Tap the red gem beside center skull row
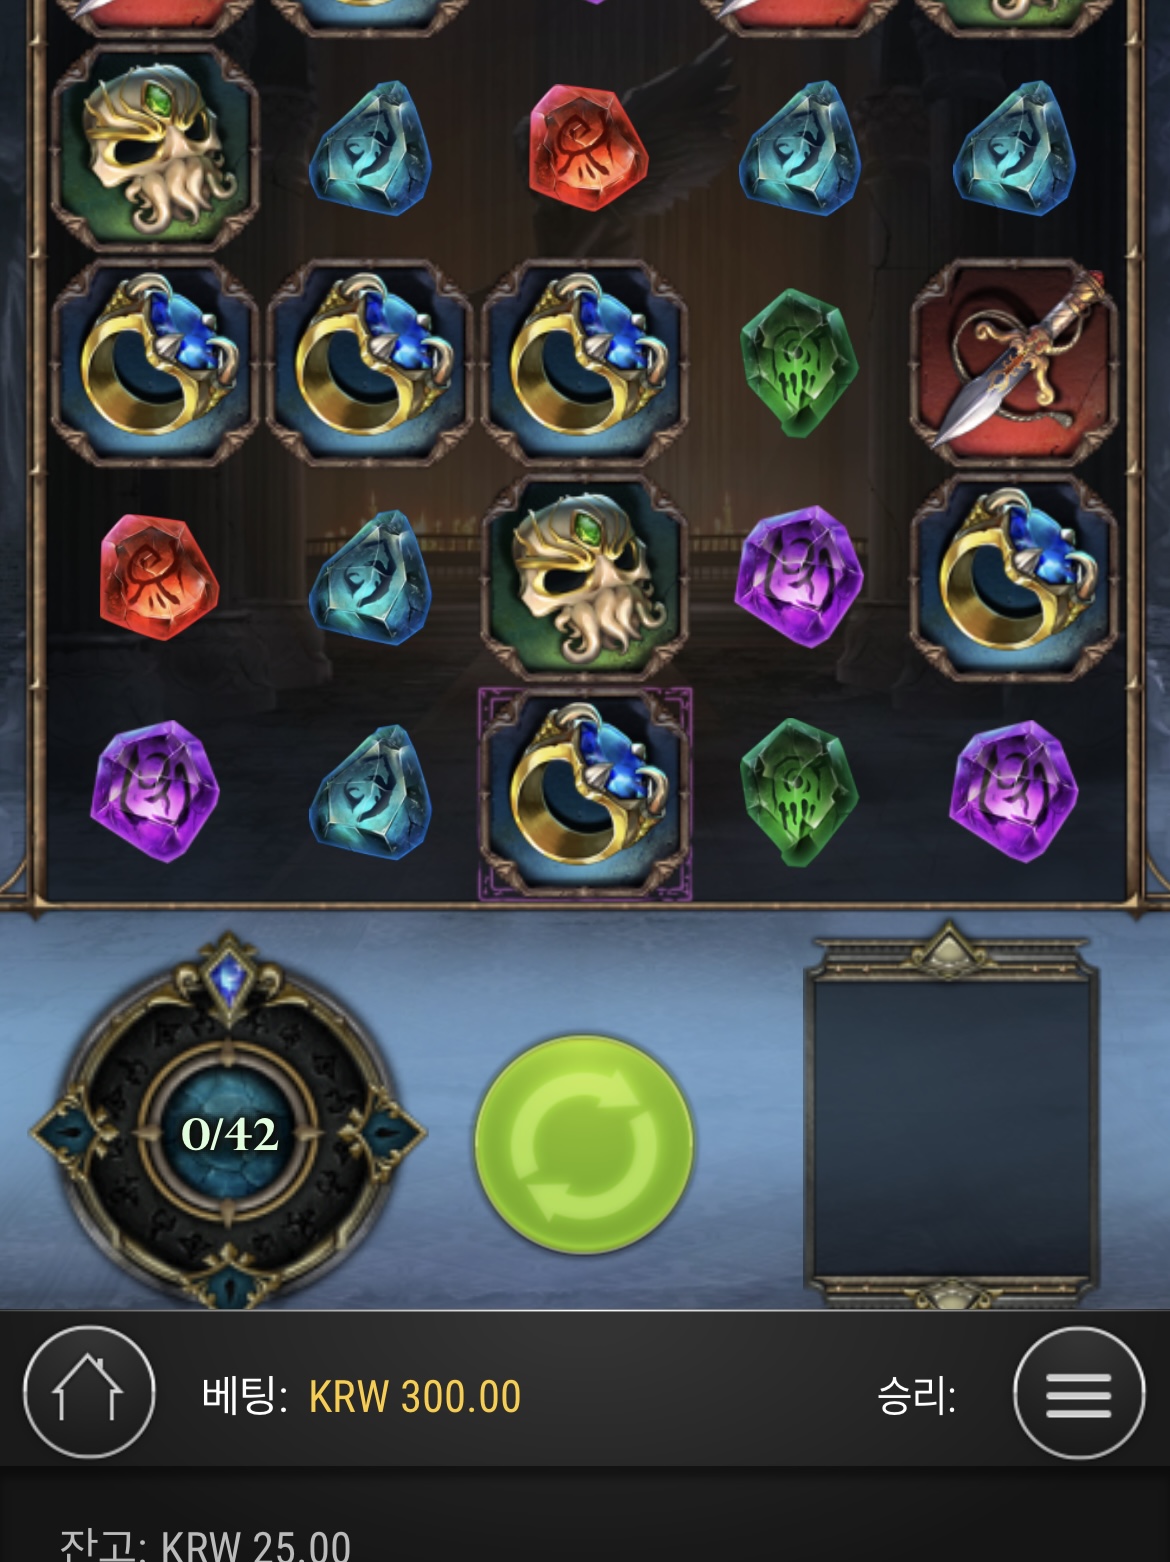1170x1562 pixels. point(157,577)
